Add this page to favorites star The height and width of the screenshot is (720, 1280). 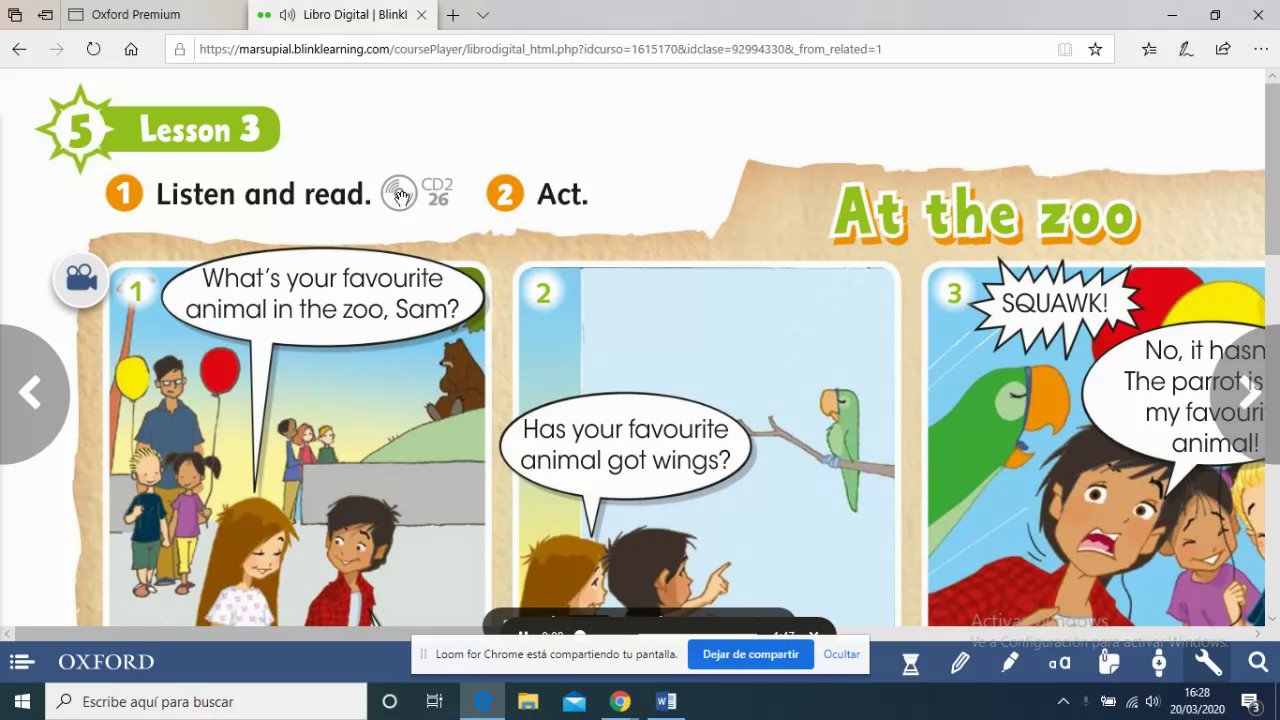pyautogui.click(x=1095, y=49)
